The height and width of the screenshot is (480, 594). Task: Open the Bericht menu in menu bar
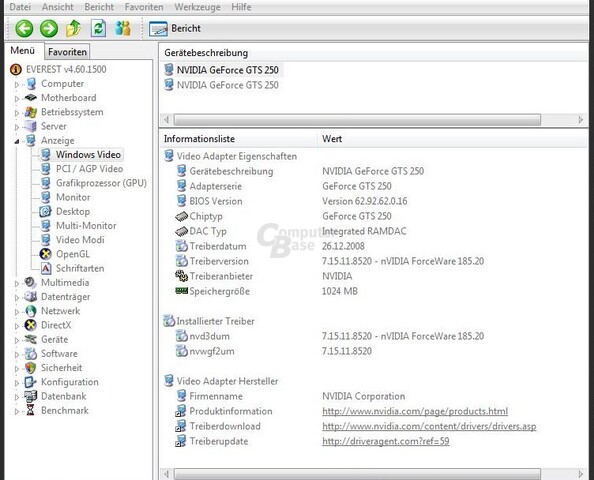pos(99,7)
